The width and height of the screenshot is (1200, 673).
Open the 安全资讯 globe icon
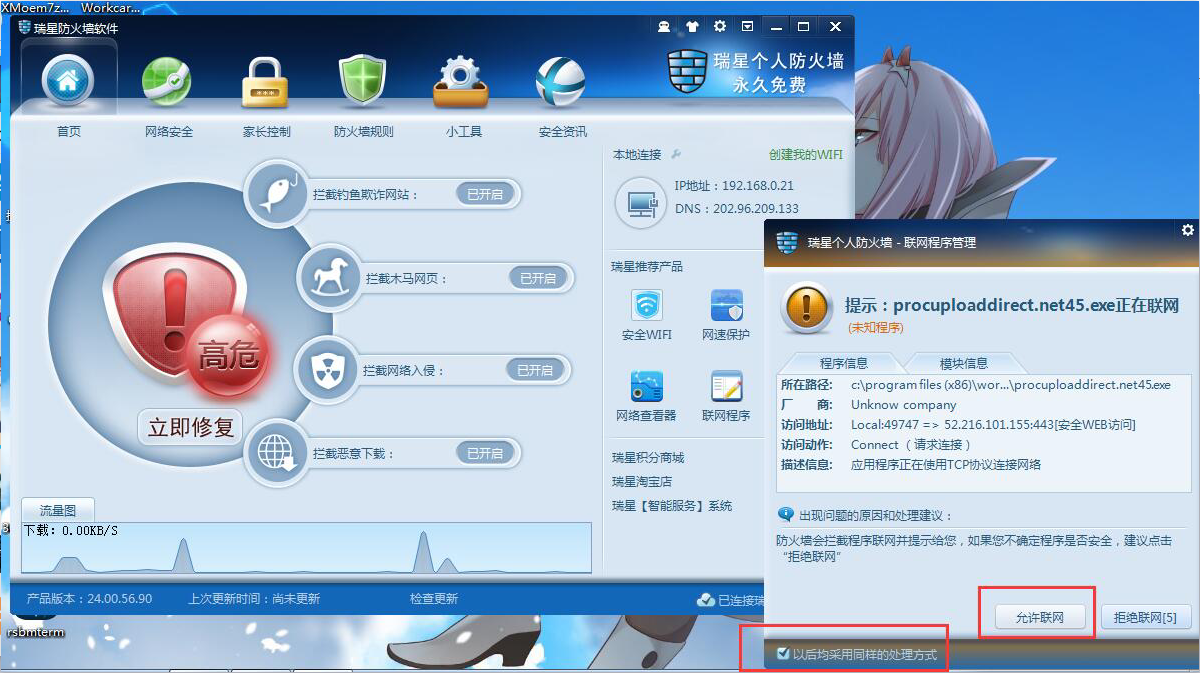[x=560, y=82]
